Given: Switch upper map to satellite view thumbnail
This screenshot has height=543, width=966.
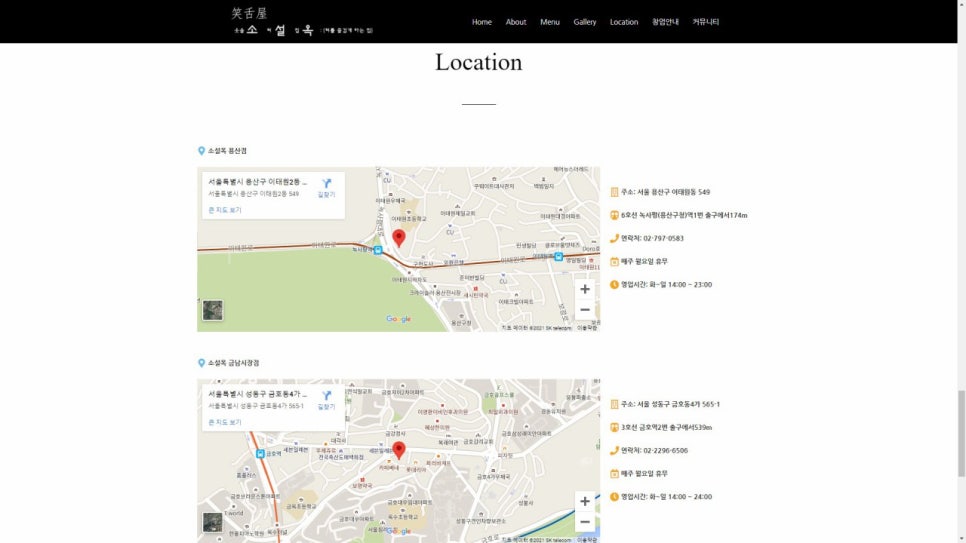Looking at the screenshot, I should tap(213, 310).
